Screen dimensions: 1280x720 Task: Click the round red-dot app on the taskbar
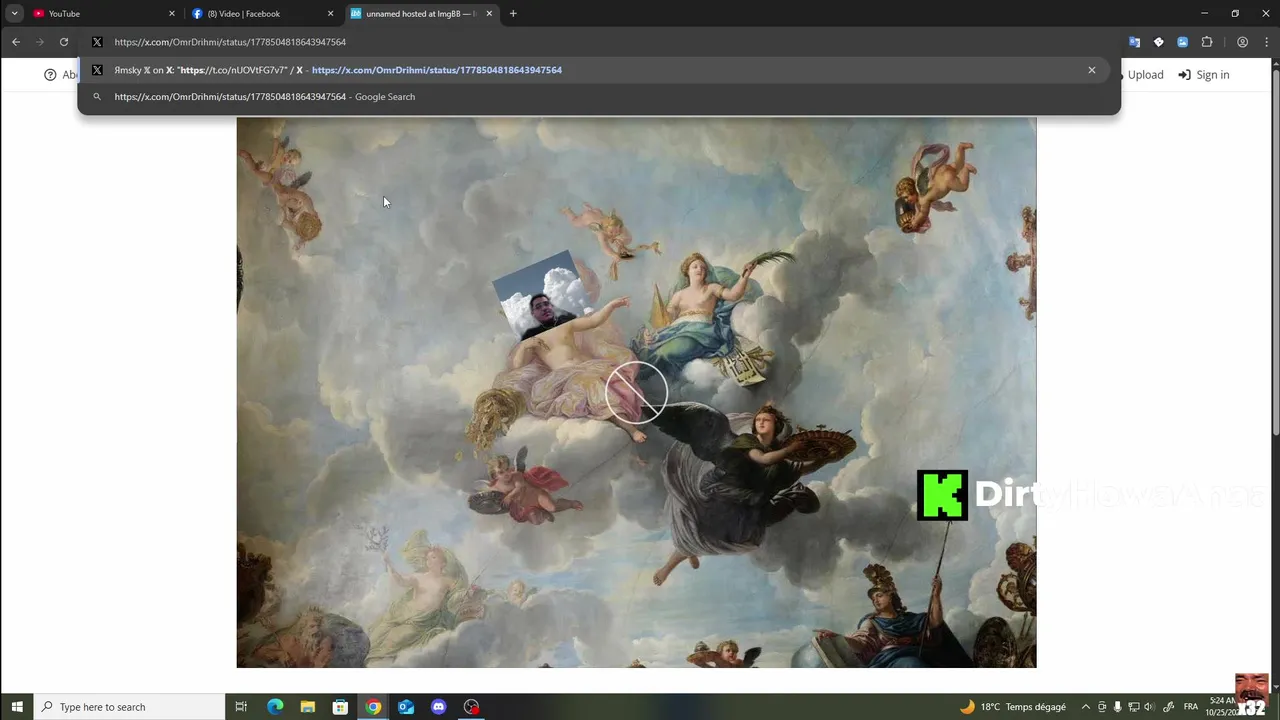(471, 707)
